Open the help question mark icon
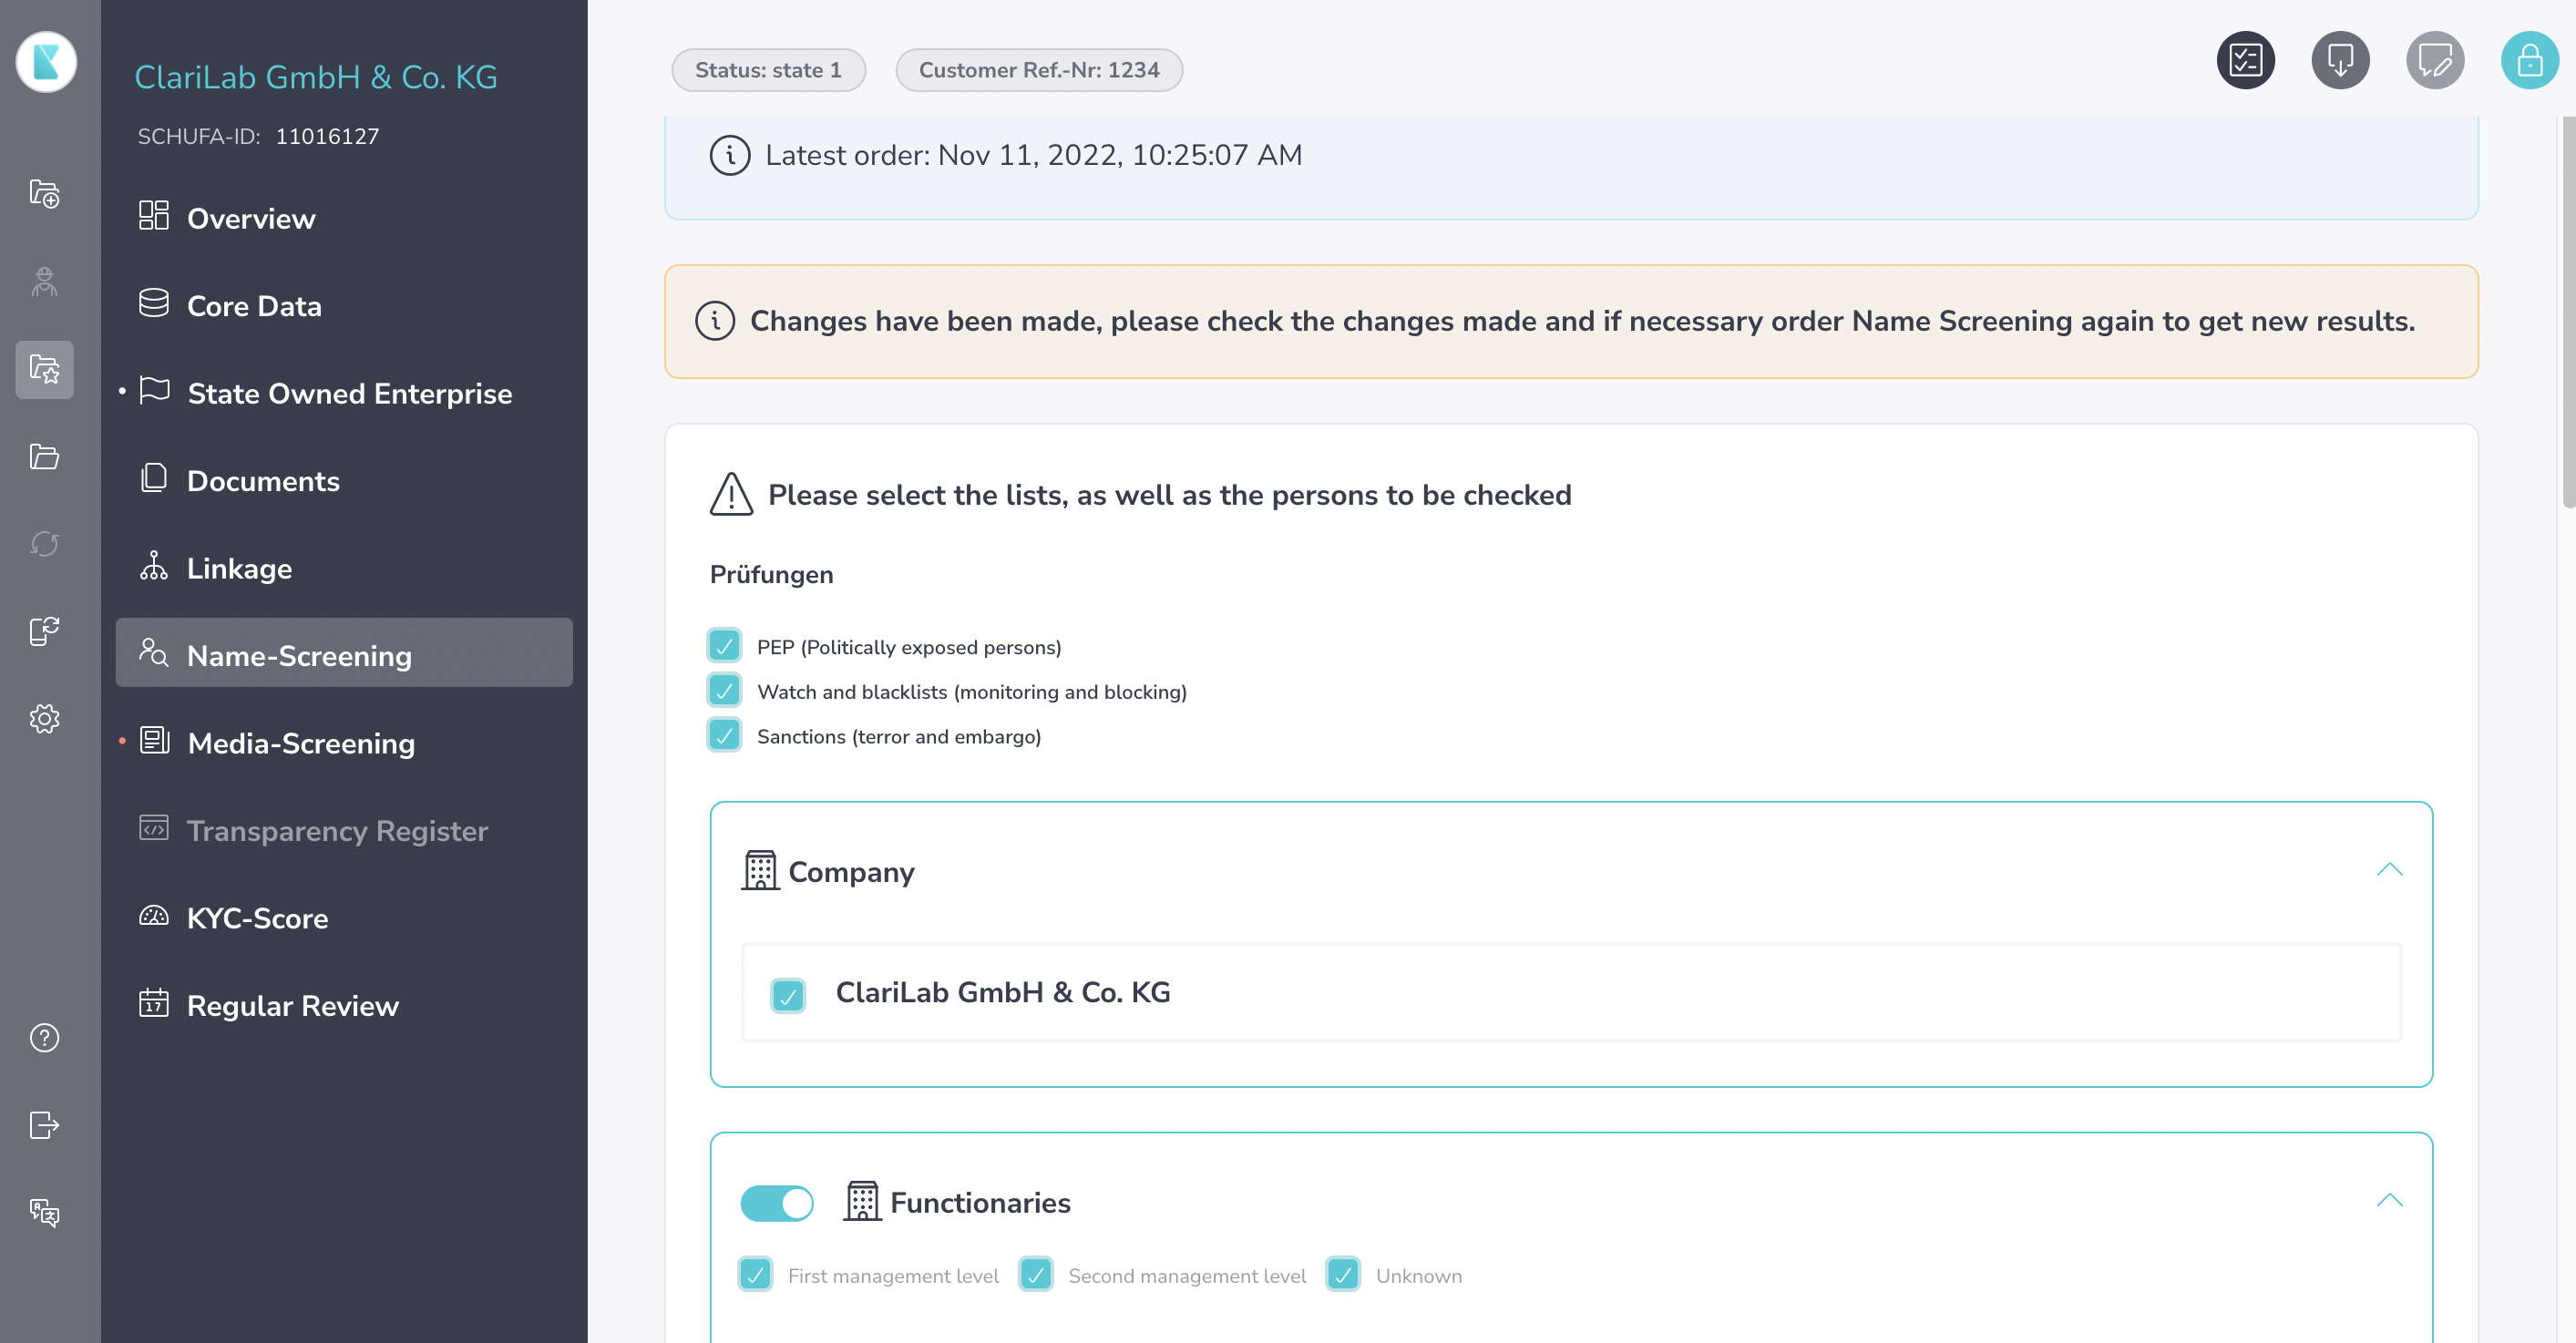 coord(44,1038)
